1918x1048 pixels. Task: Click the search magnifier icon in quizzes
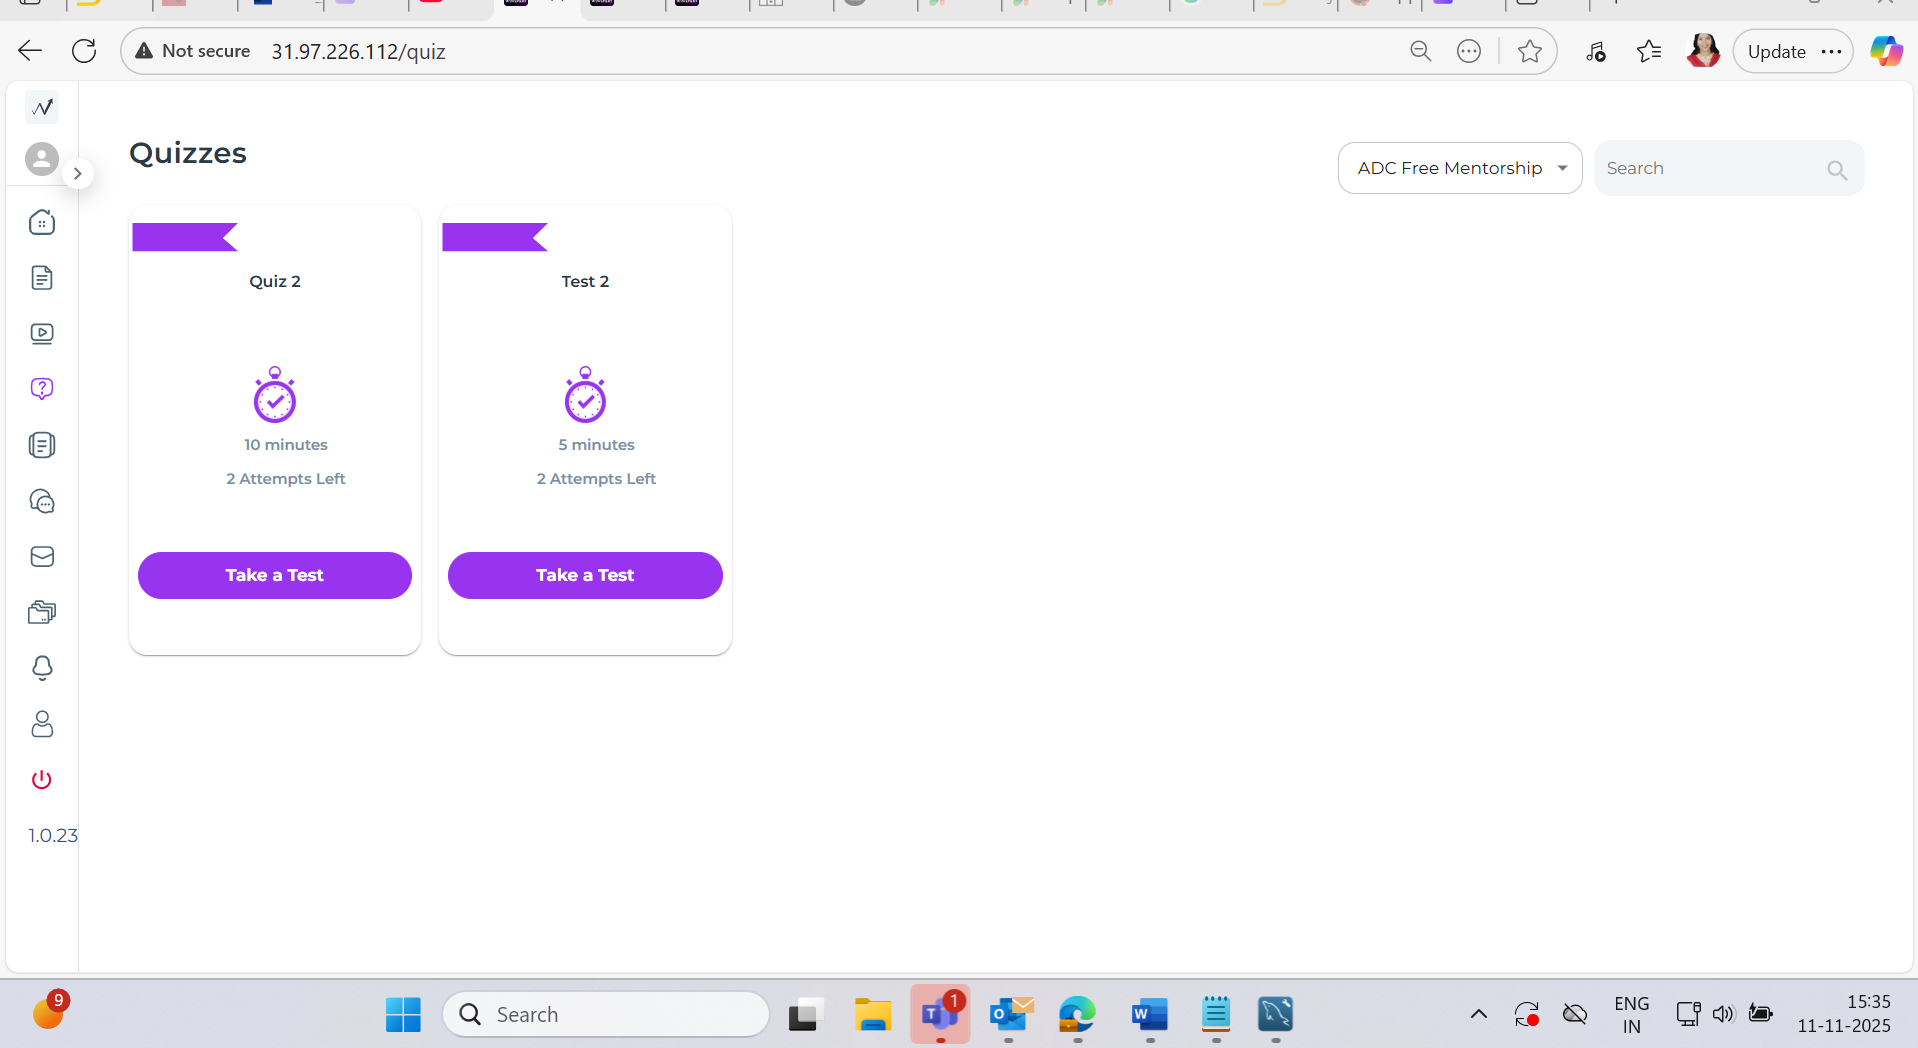(1836, 170)
